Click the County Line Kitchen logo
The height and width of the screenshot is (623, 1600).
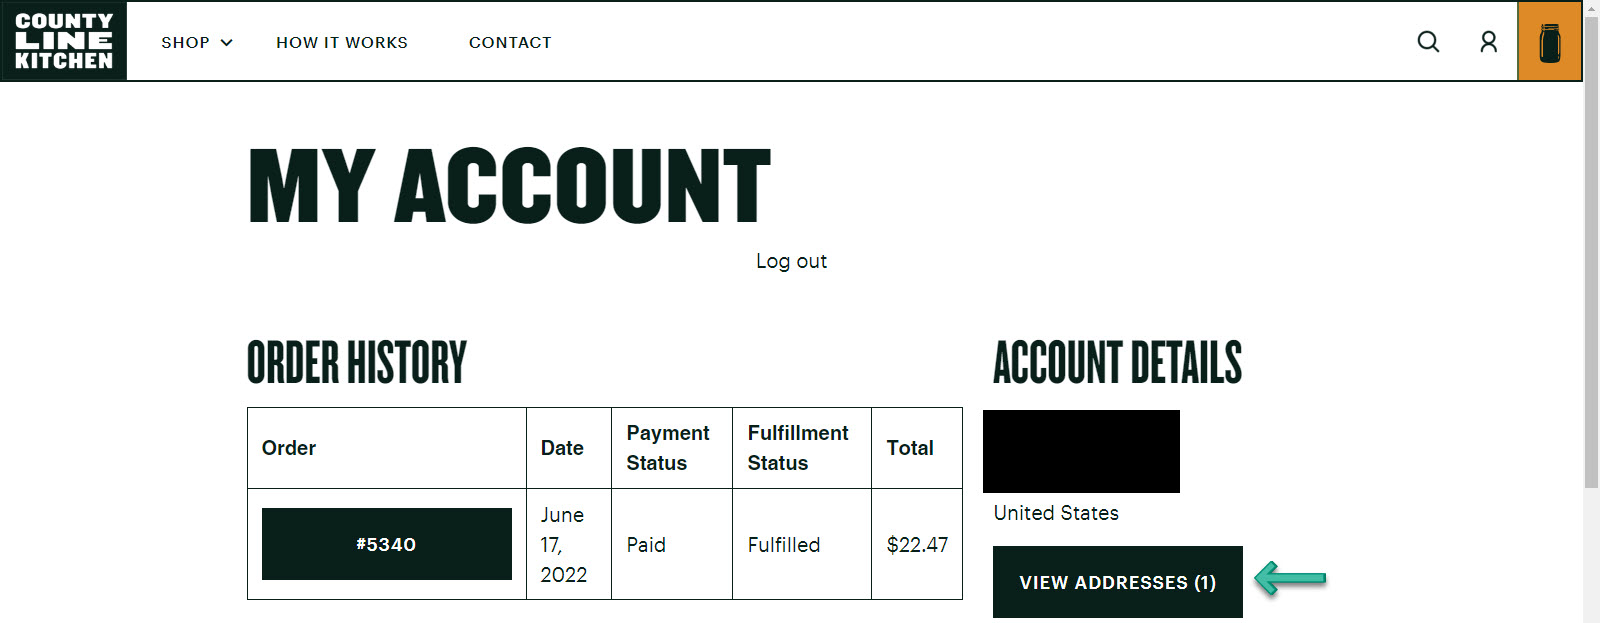point(64,41)
